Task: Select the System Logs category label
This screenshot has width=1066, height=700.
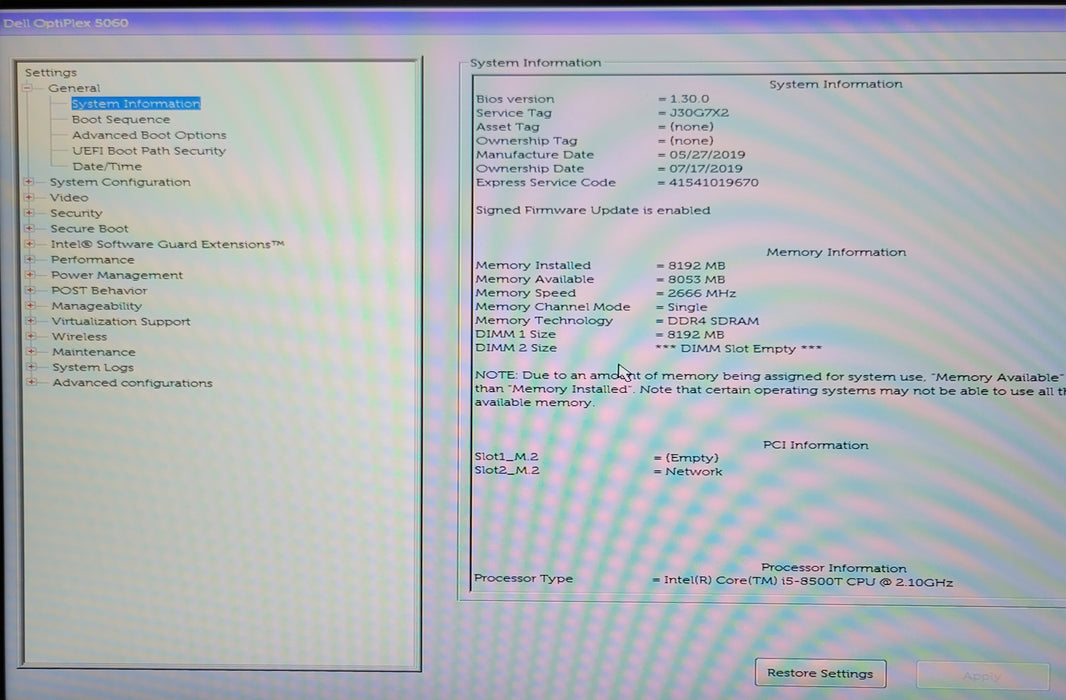Action: [93, 367]
